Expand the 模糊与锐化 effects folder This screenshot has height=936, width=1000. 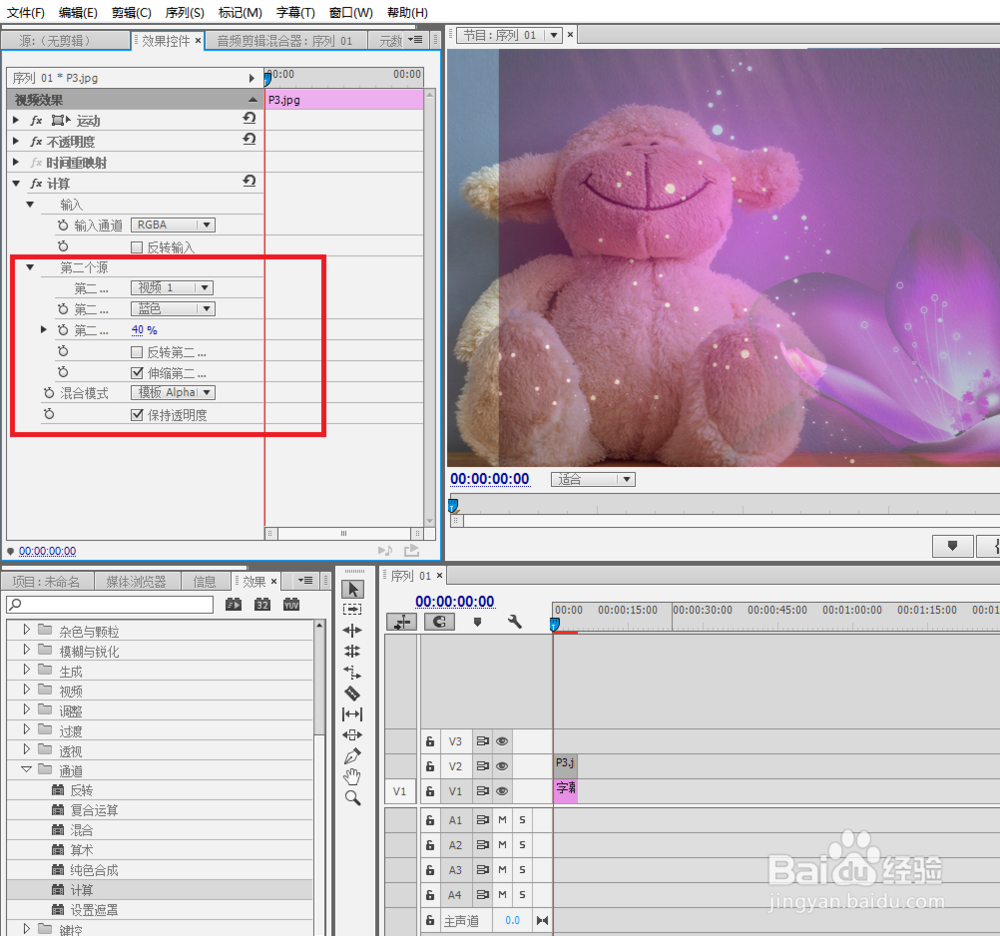[x=26, y=650]
